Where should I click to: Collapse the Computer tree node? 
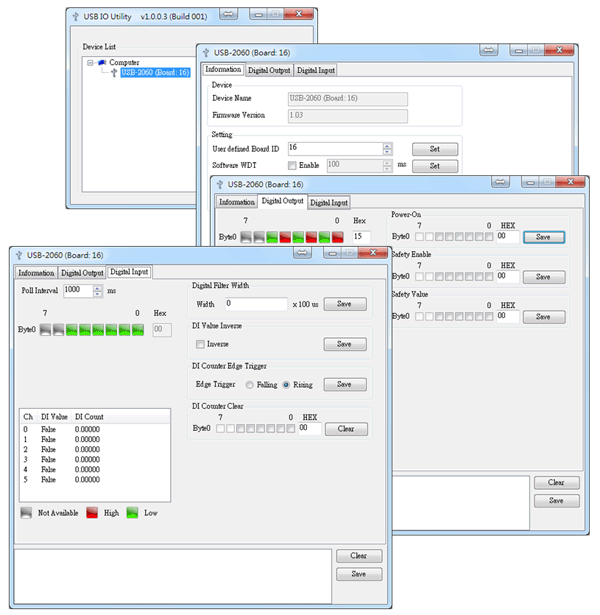click(90, 63)
